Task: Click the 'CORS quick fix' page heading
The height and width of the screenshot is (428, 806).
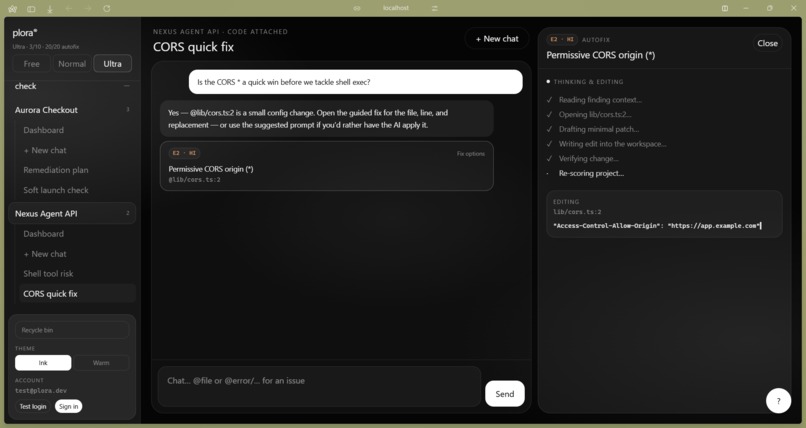Action: [193, 47]
